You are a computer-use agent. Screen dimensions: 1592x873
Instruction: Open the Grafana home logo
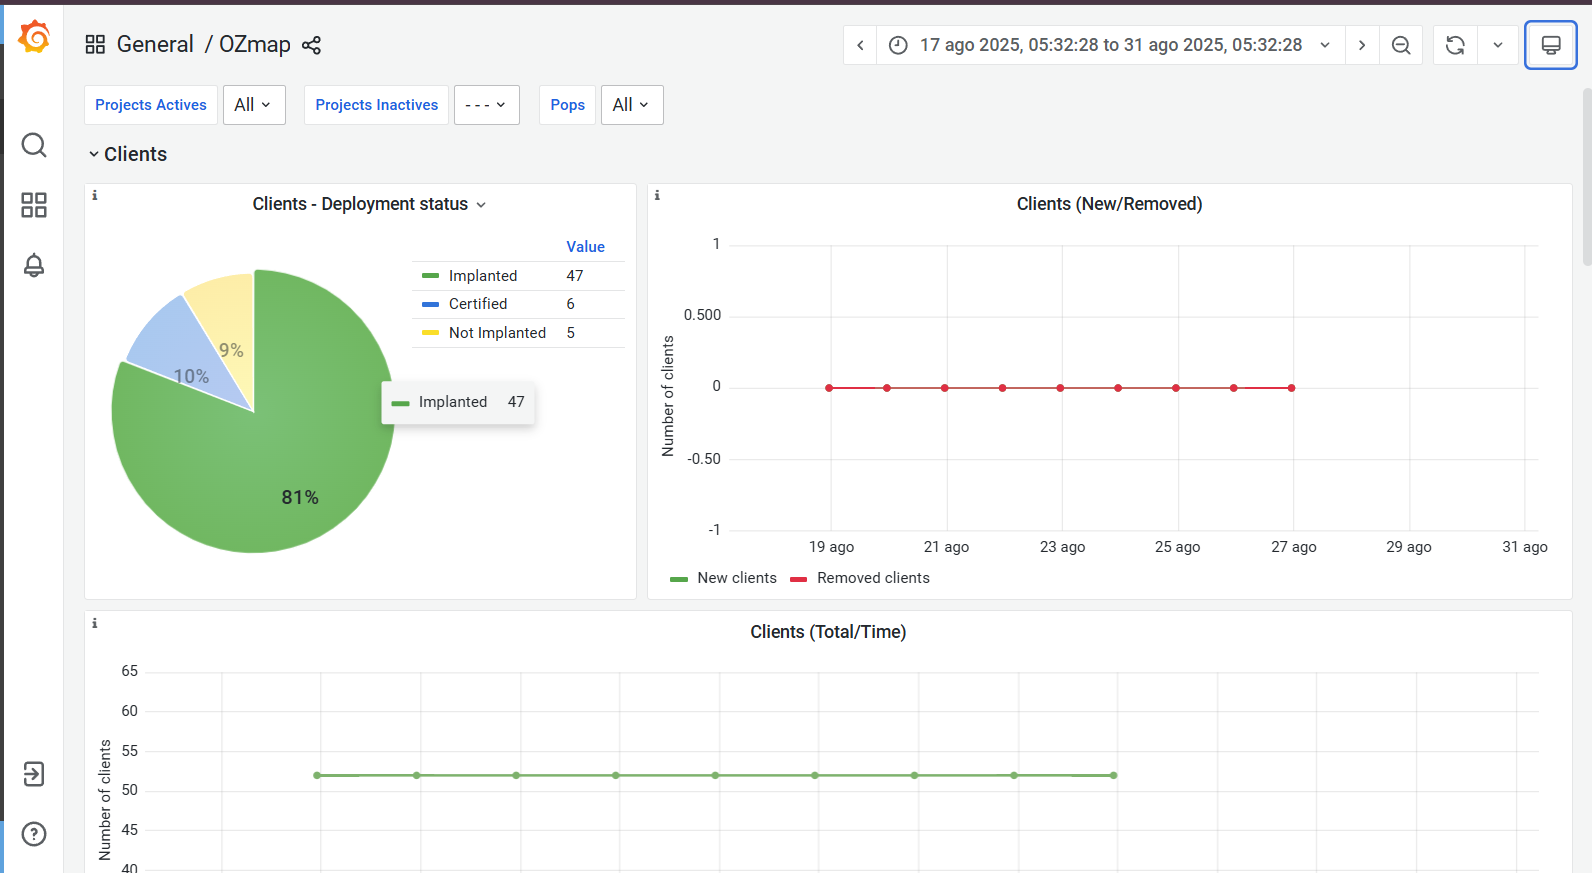click(x=34, y=37)
